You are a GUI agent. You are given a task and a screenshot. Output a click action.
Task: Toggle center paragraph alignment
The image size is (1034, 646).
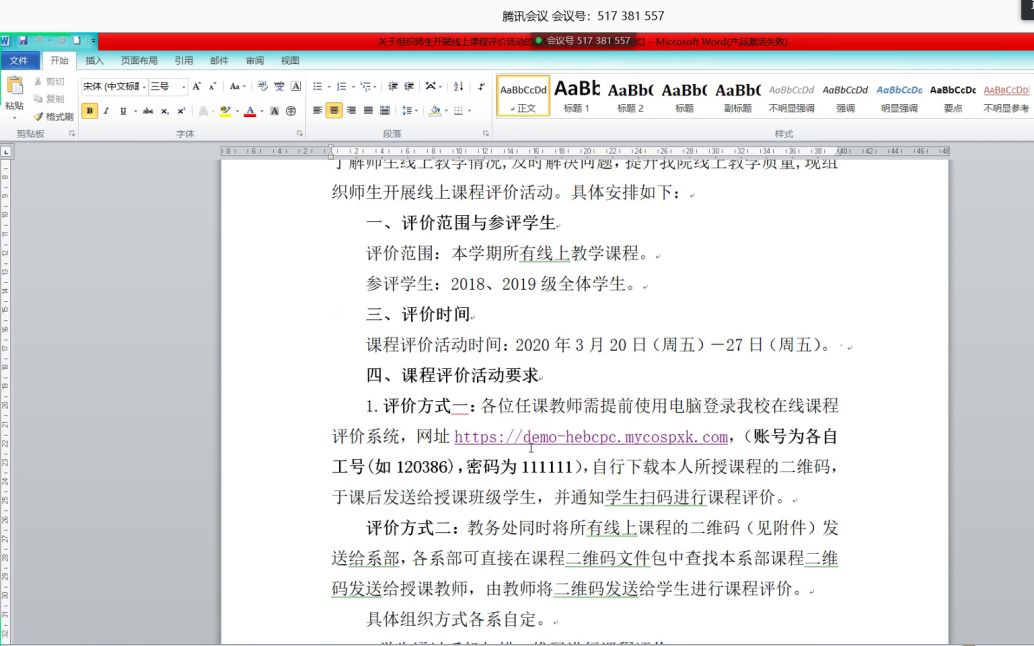pos(332,110)
